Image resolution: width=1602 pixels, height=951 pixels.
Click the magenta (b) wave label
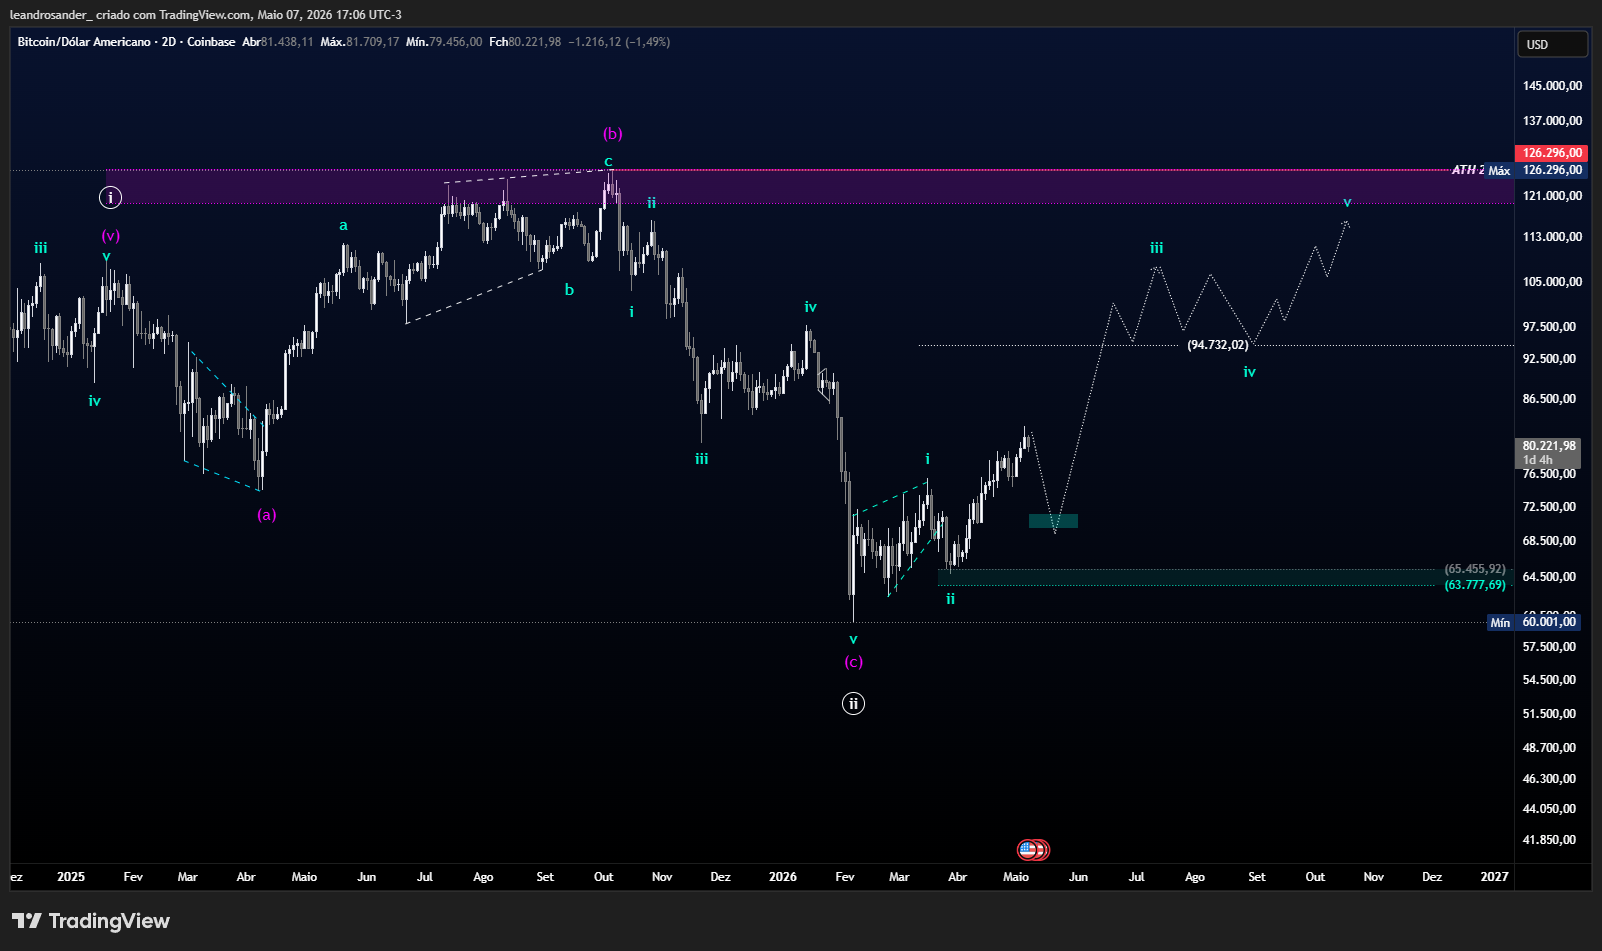tap(612, 134)
